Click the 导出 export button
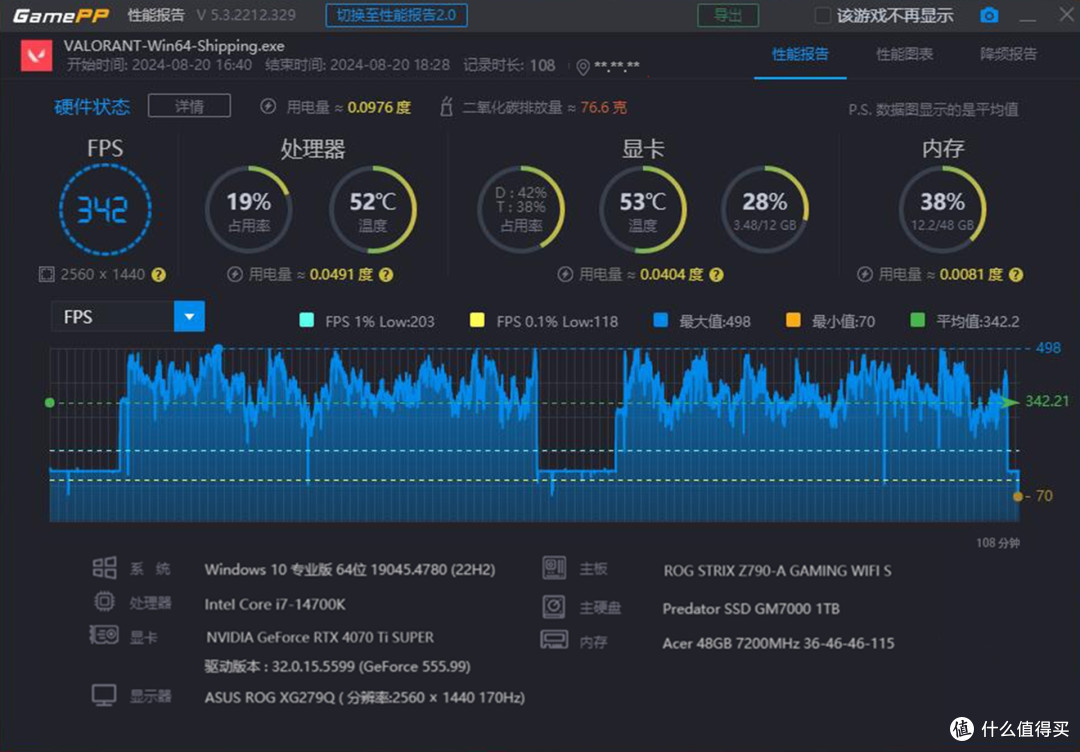 coord(728,15)
